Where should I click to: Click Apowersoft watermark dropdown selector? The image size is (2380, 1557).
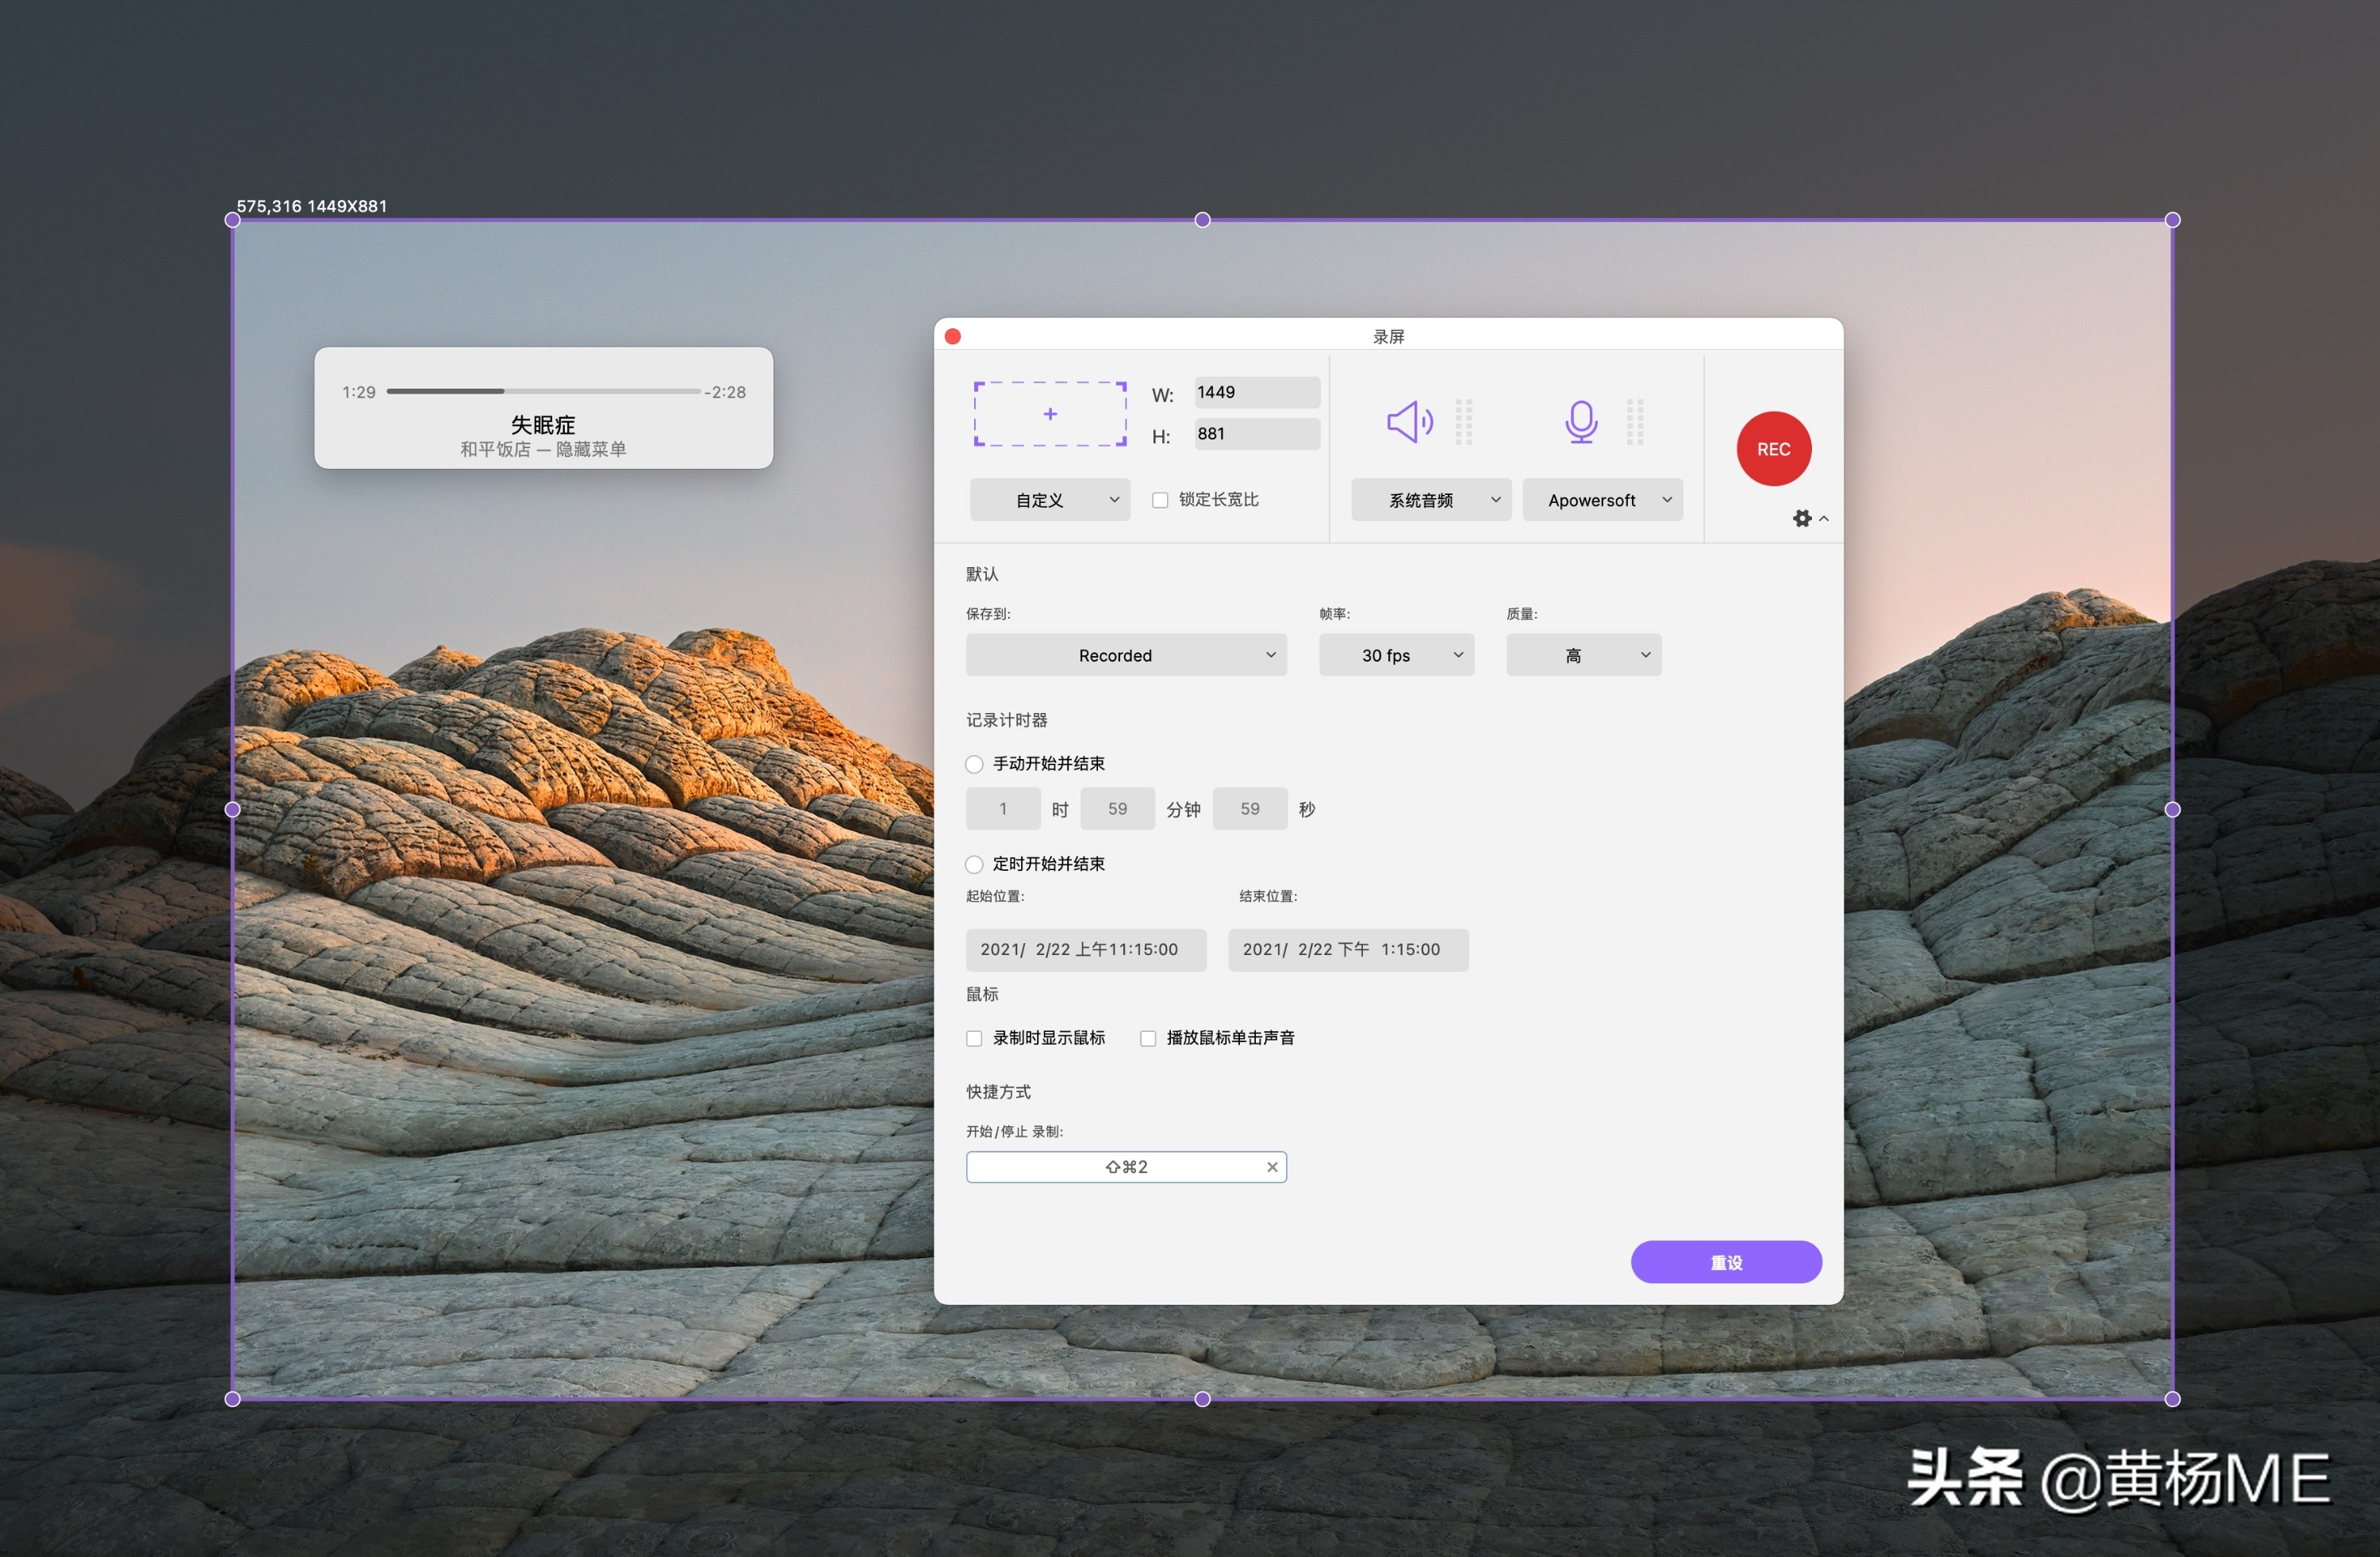(1600, 499)
